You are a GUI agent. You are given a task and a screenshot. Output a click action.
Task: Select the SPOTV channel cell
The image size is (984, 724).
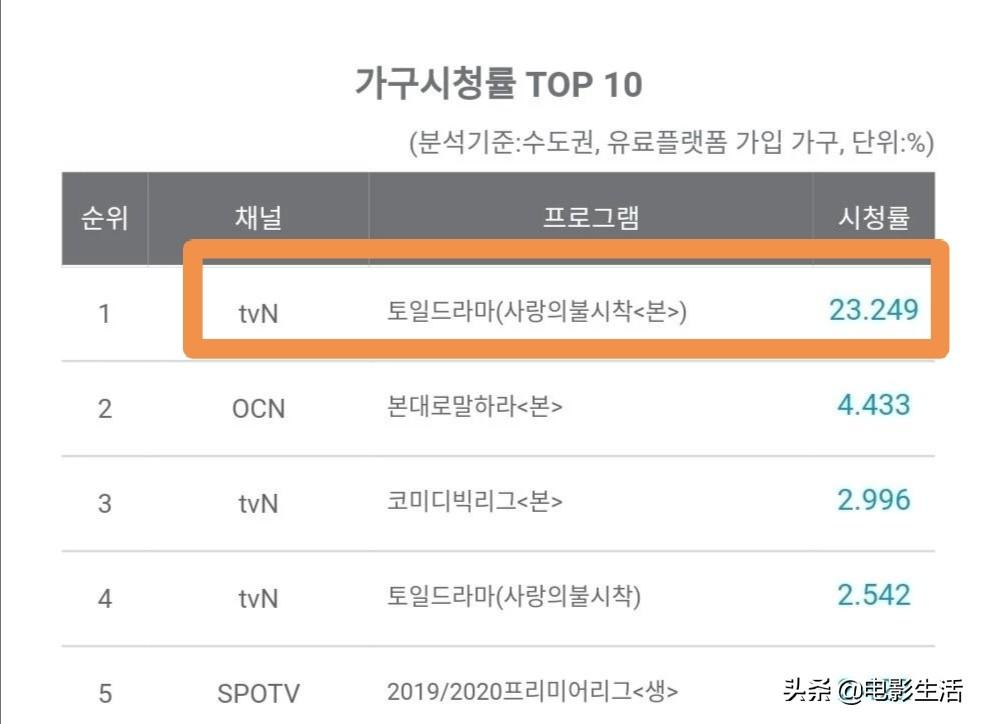tap(258, 692)
